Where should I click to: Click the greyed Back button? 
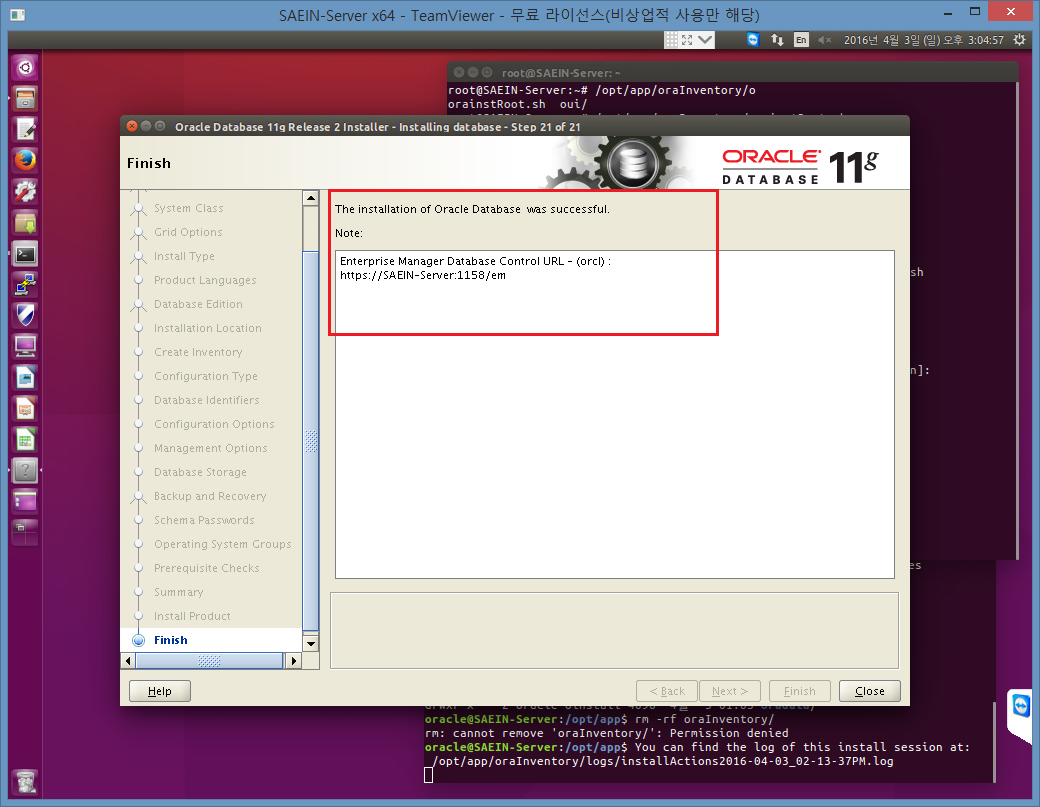tap(667, 691)
